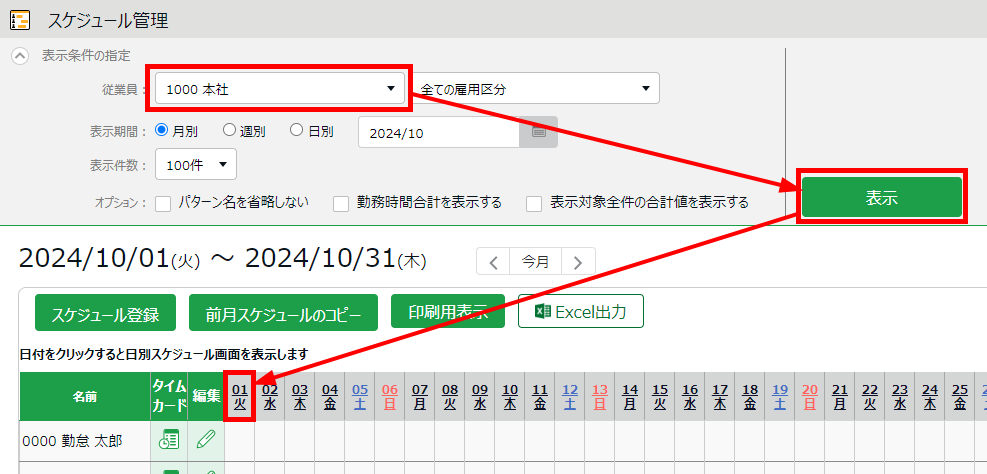Click the green 表示 button
The image size is (987, 474).
pos(881,197)
